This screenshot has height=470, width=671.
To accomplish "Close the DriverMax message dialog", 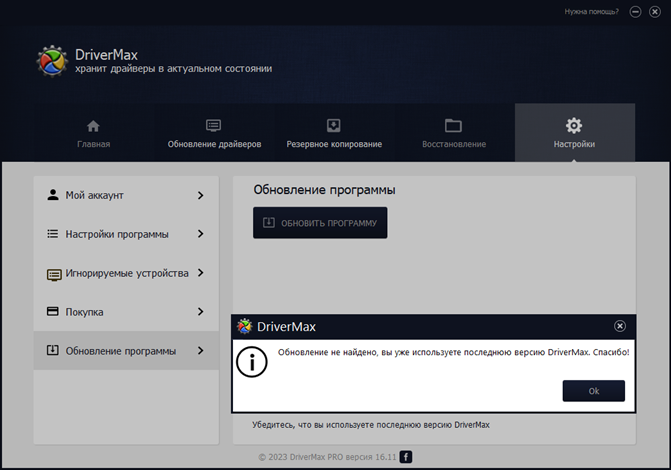I will [620, 326].
